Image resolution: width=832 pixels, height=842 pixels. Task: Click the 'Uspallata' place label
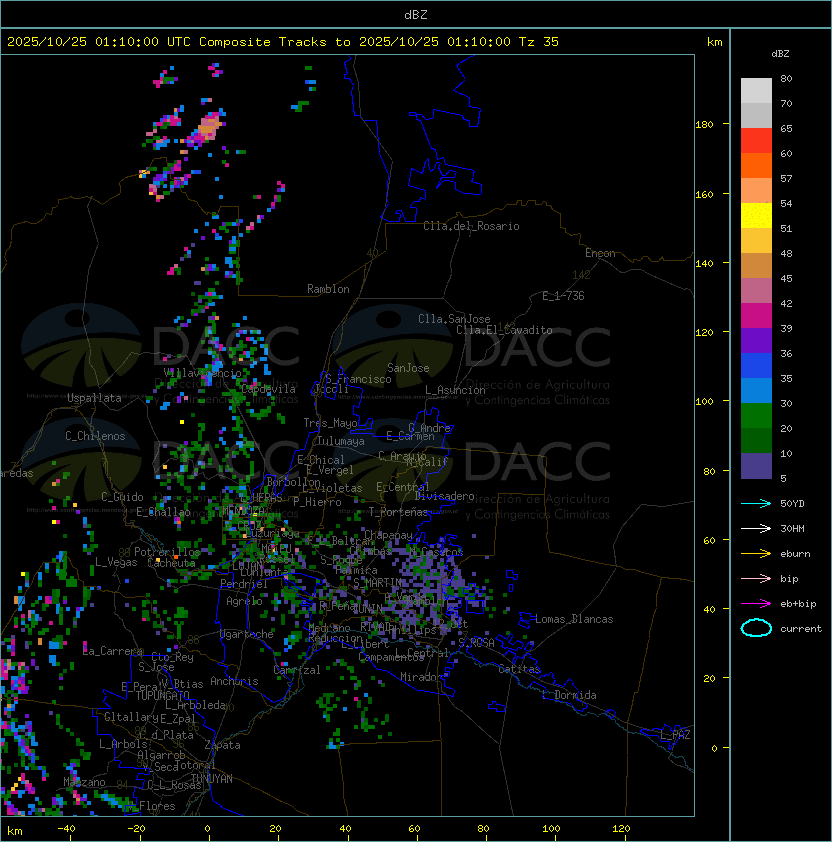(x=94, y=398)
